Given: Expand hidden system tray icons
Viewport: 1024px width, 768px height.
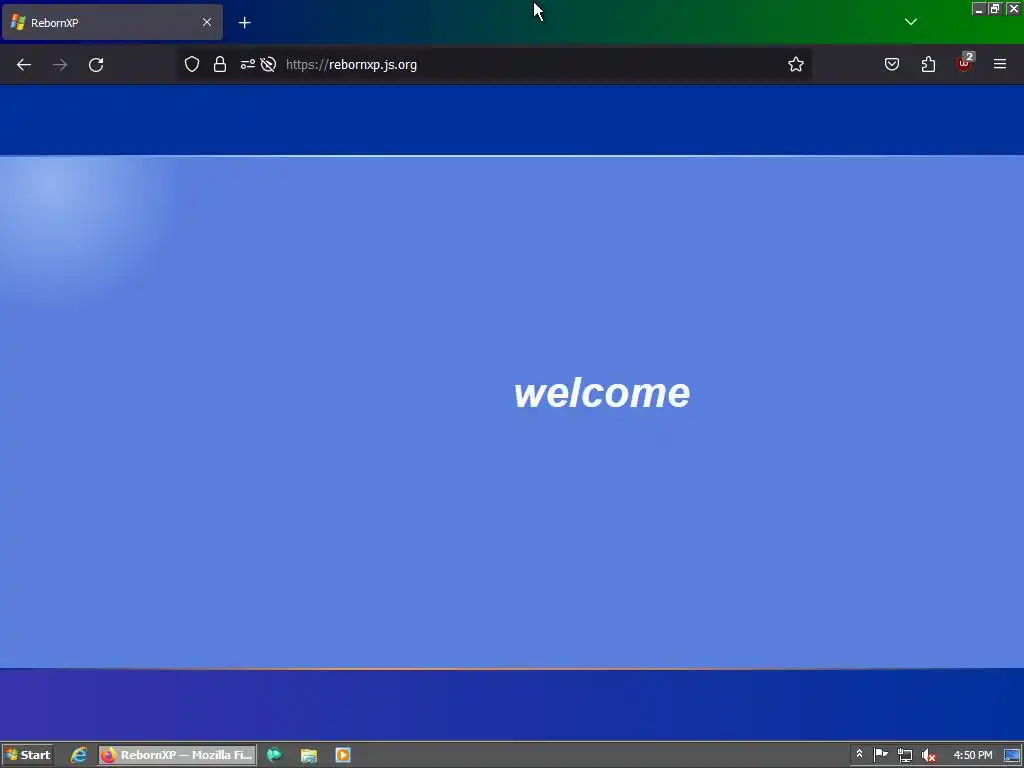Looking at the screenshot, I should [x=859, y=754].
